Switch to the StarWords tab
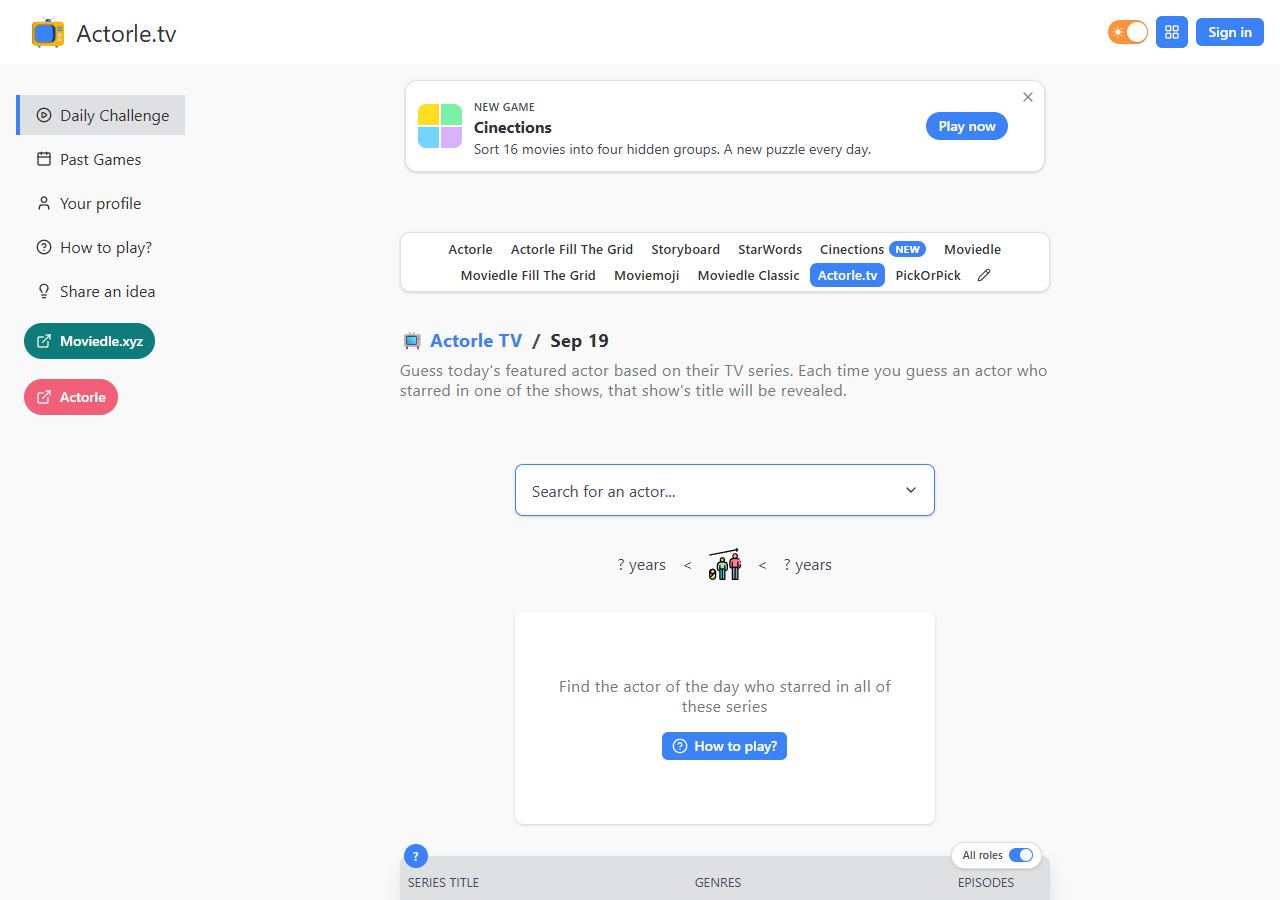 pyautogui.click(x=770, y=249)
